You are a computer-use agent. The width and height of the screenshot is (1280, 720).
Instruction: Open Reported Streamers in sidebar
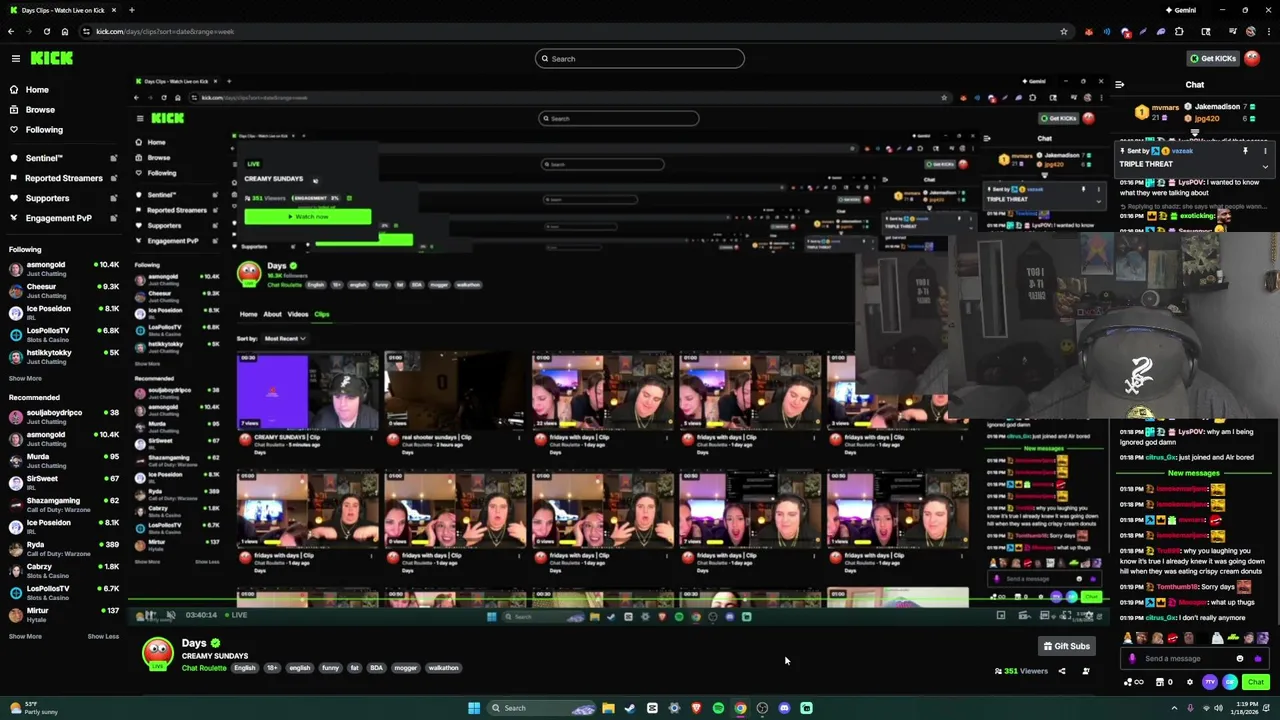point(64,178)
